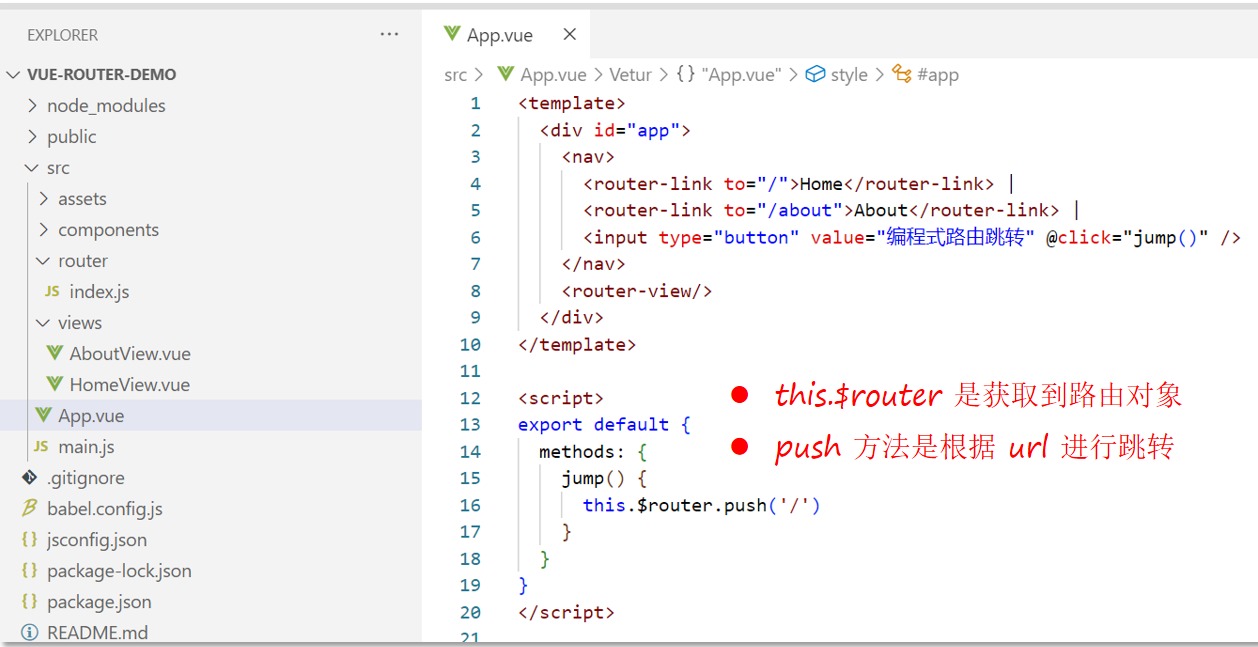Click the <div id="app"> code line
The width and height of the screenshot is (1258, 647).
point(615,130)
